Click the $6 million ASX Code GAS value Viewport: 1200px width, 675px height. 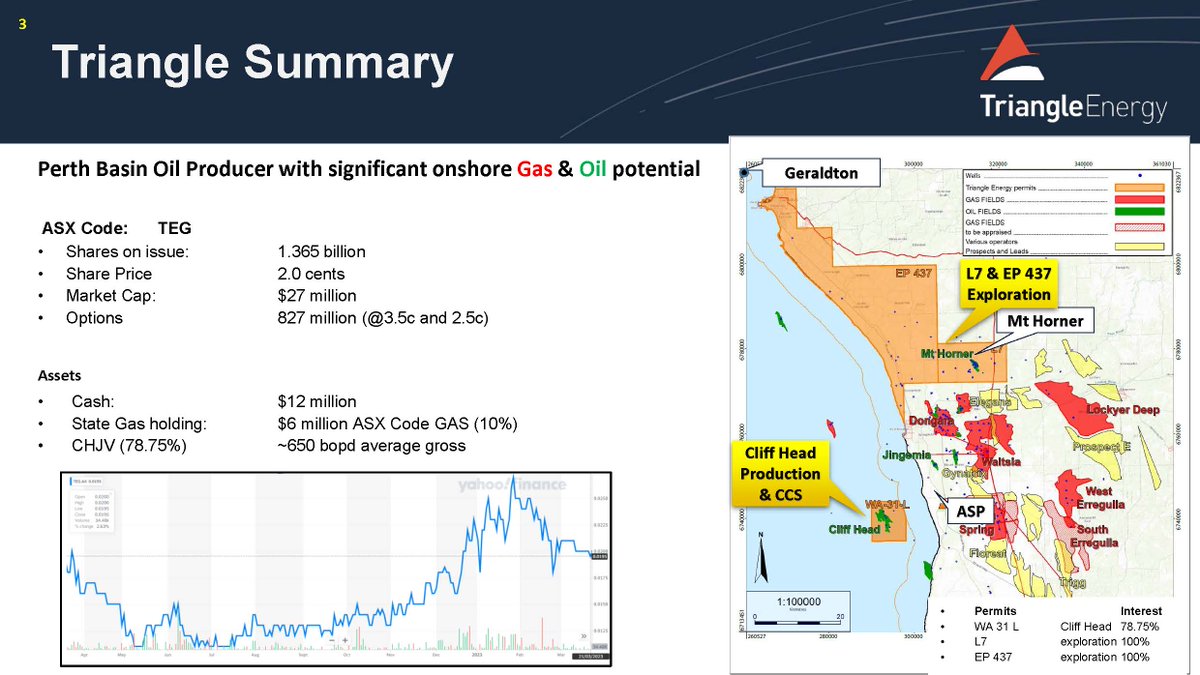[x=397, y=423]
